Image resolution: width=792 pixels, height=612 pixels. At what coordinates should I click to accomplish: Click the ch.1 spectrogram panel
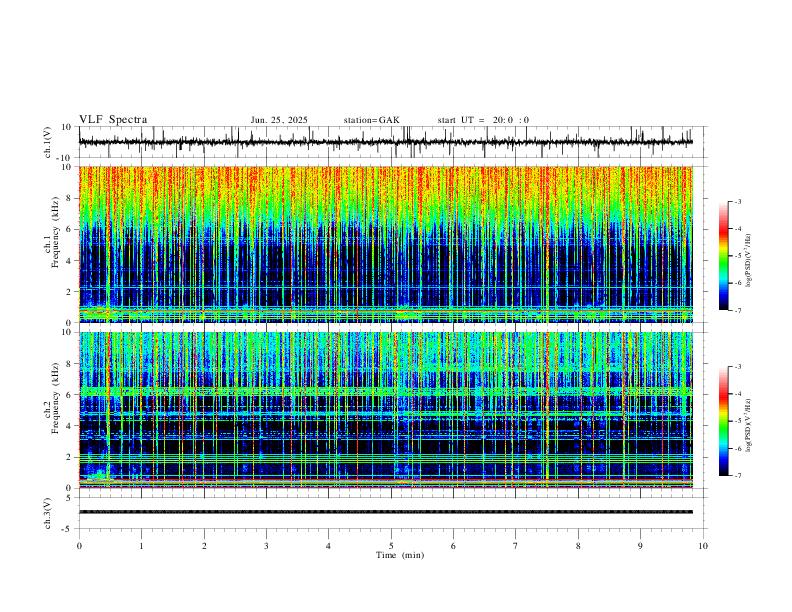386,244
